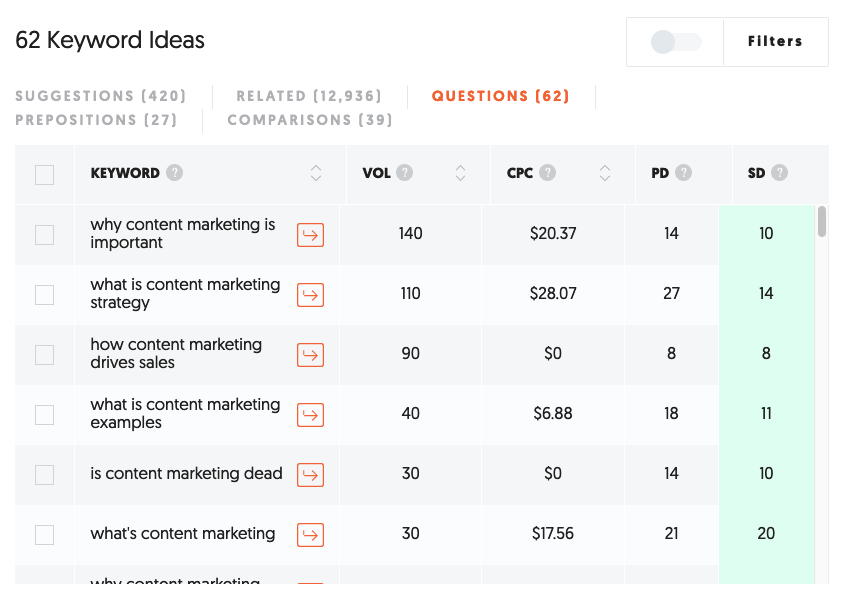Screen dimensions: 841x596
Task: Tick checkbox for 'why content marketing is important'
Action: pyautogui.click(x=45, y=235)
